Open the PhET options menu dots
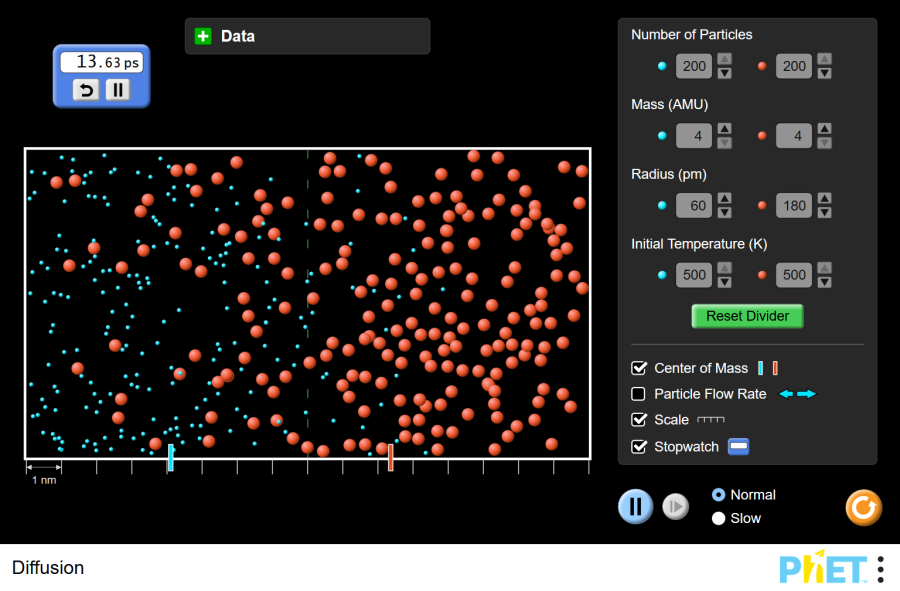The width and height of the screenshot is (900, 591). point(880,569)
